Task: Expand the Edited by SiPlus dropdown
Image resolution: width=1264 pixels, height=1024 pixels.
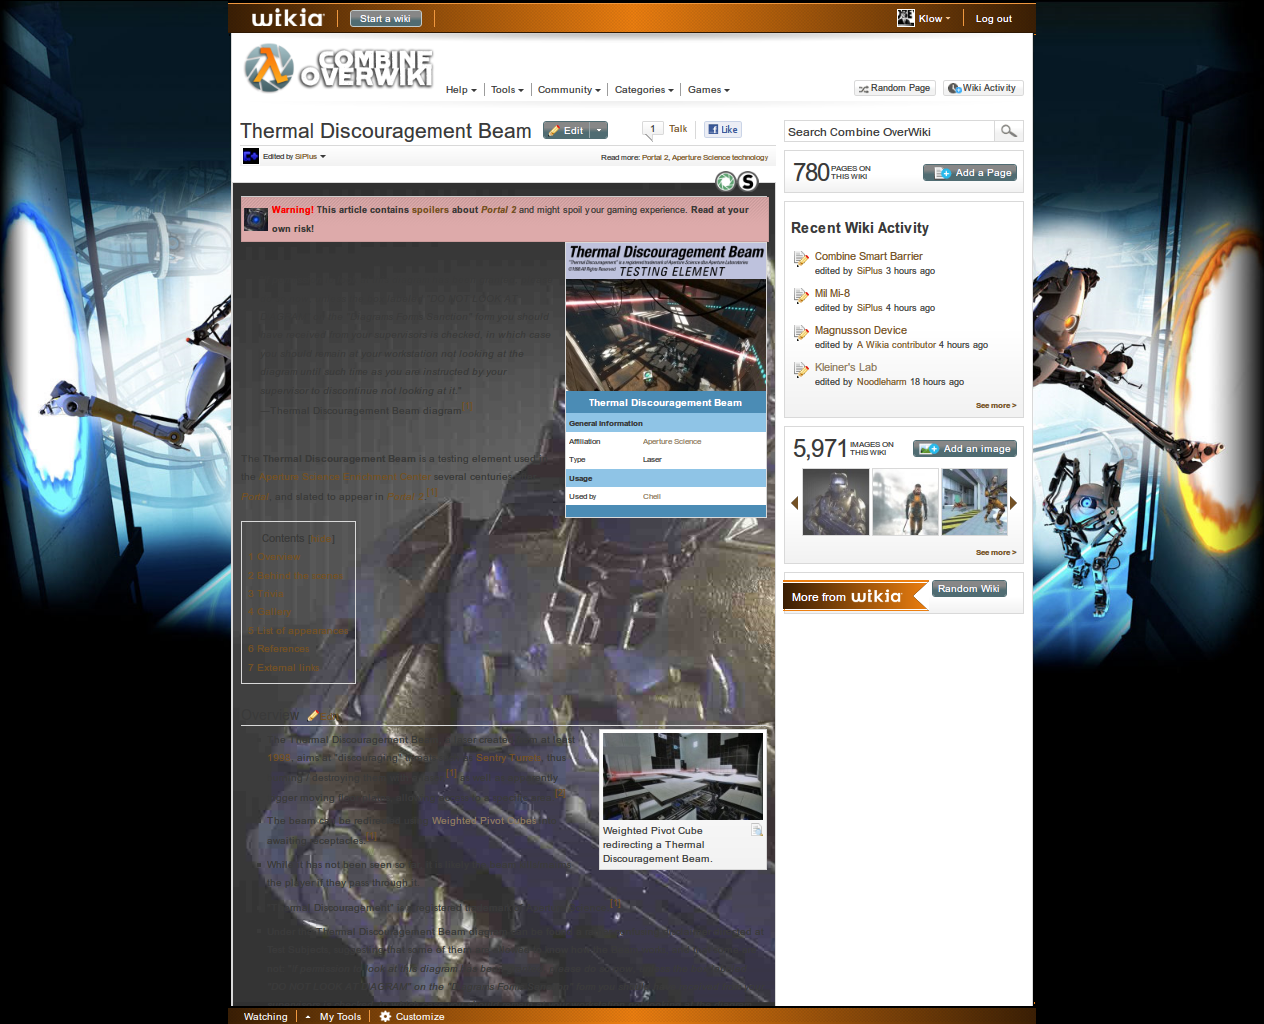Action: point(295,156)
